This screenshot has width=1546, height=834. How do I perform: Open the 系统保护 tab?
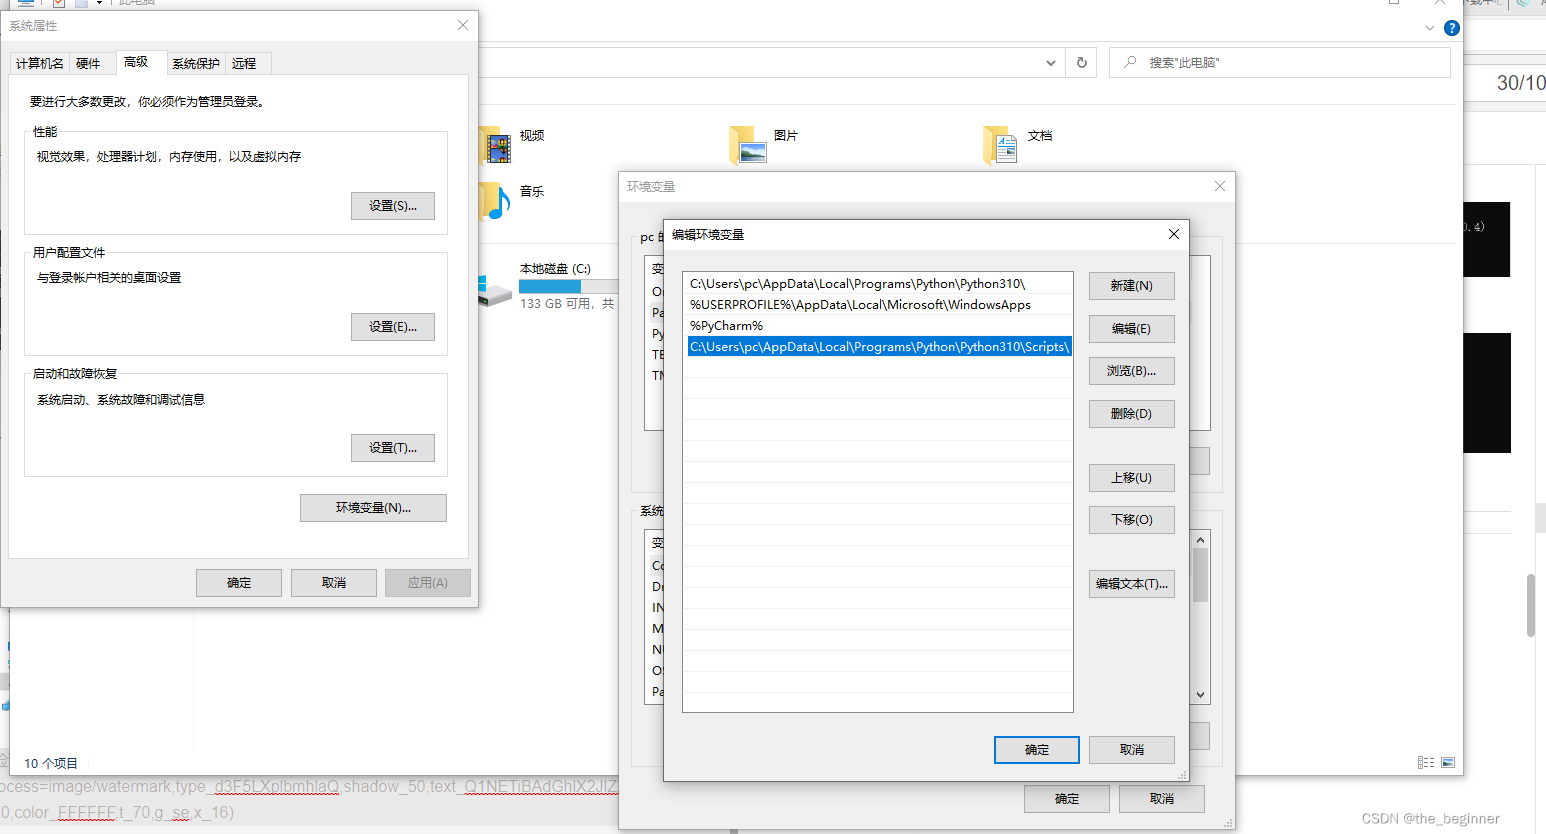click(196, 63)
